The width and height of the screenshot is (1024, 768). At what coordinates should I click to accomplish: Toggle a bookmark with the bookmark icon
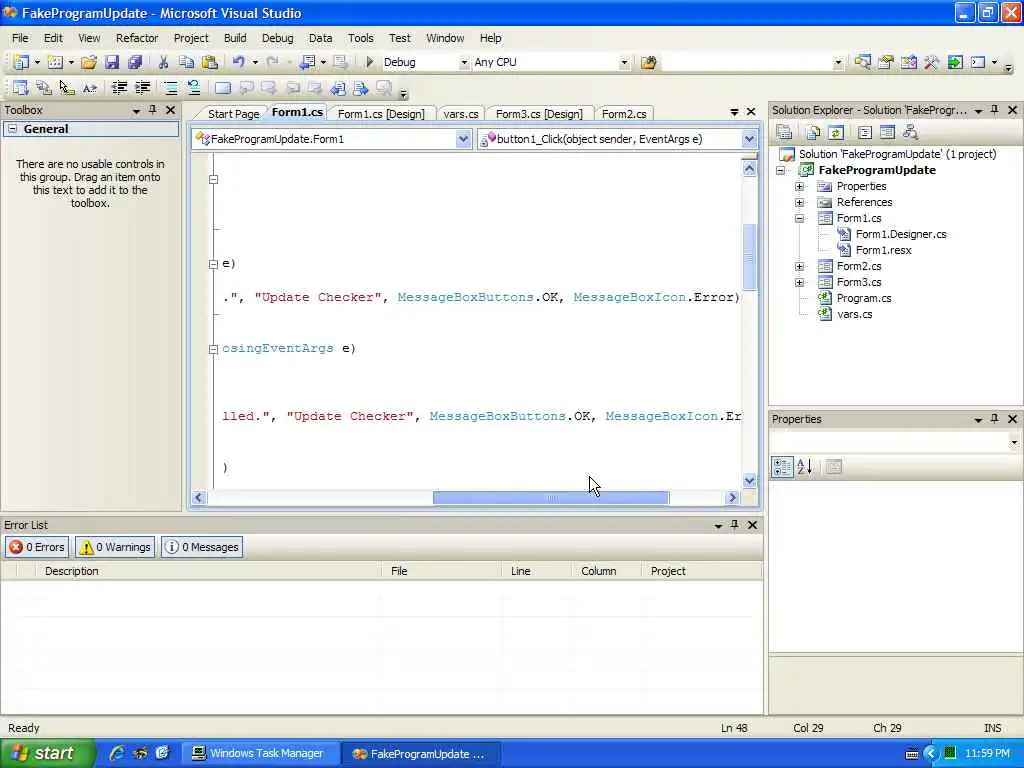(223, 88)
